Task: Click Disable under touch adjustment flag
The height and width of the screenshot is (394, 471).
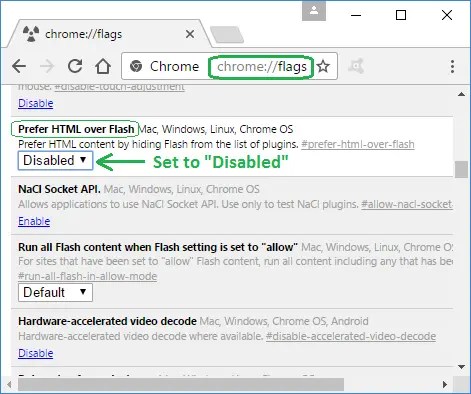Action: [36, 103]
